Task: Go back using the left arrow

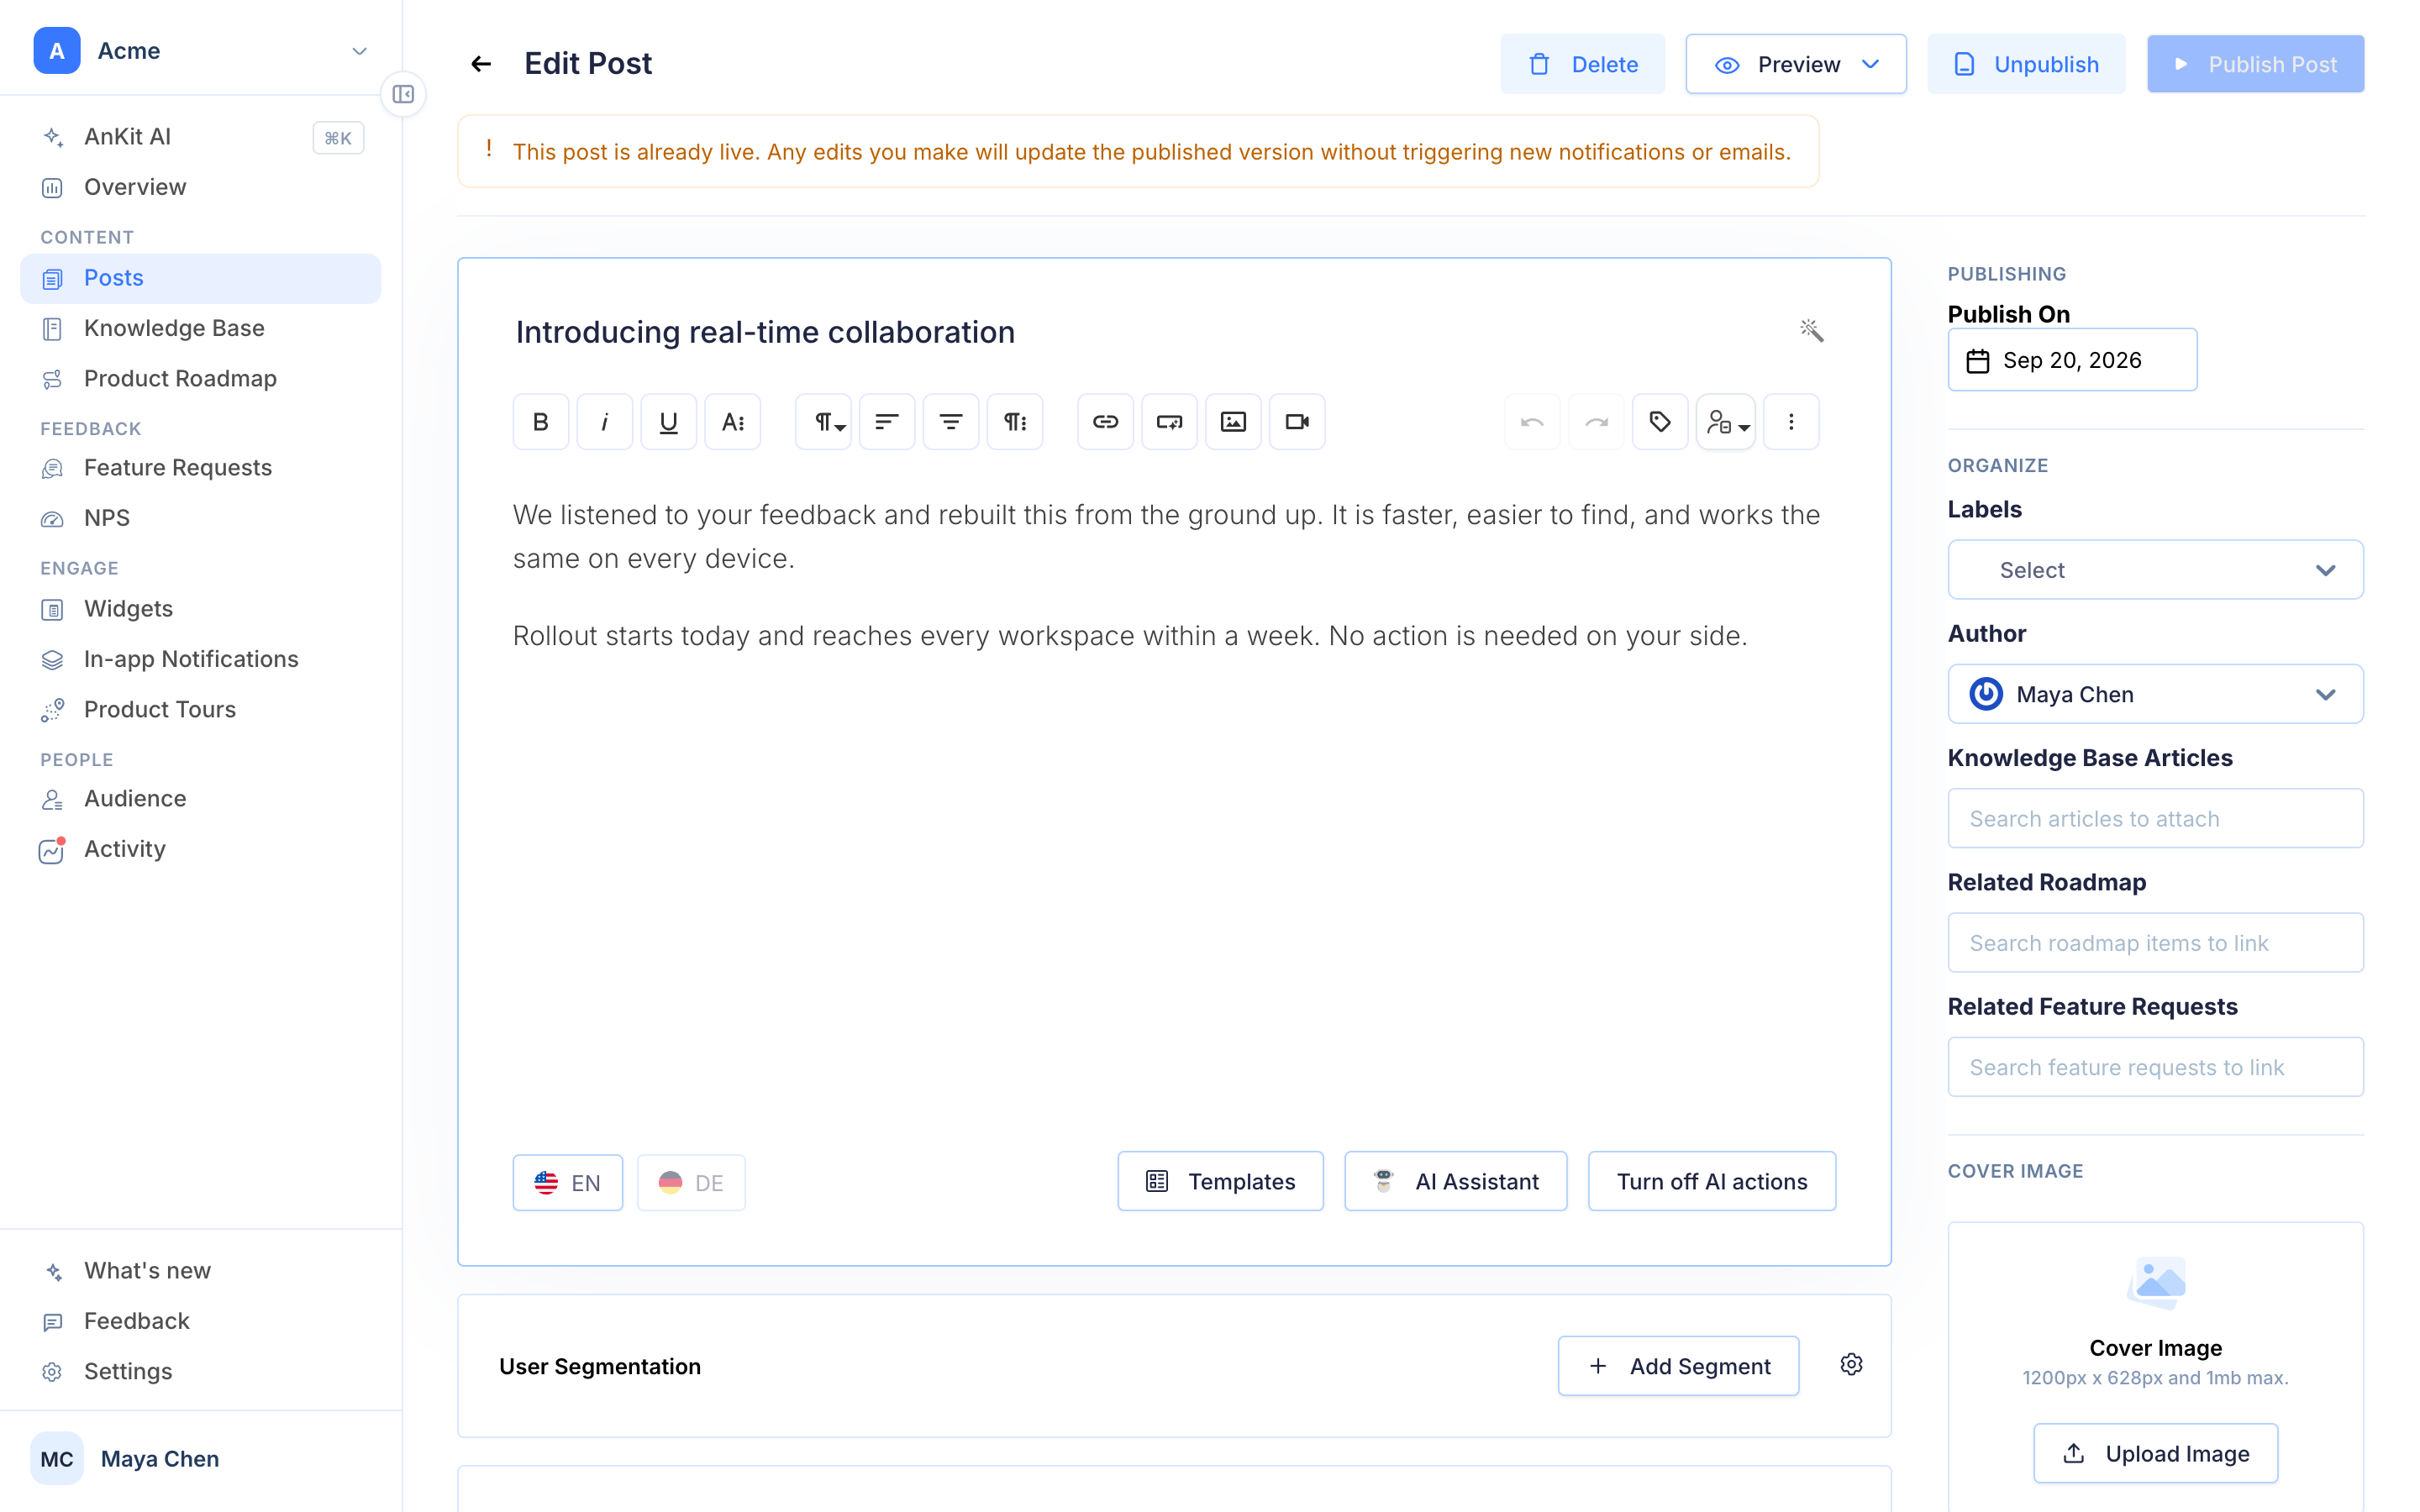Action: 481,64
